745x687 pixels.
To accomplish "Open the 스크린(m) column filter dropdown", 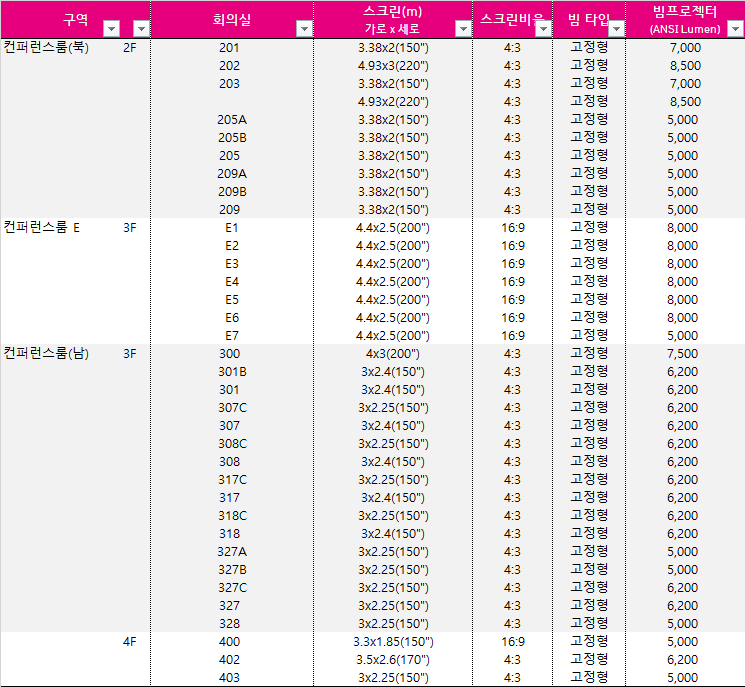I will (x=462, y=29).
